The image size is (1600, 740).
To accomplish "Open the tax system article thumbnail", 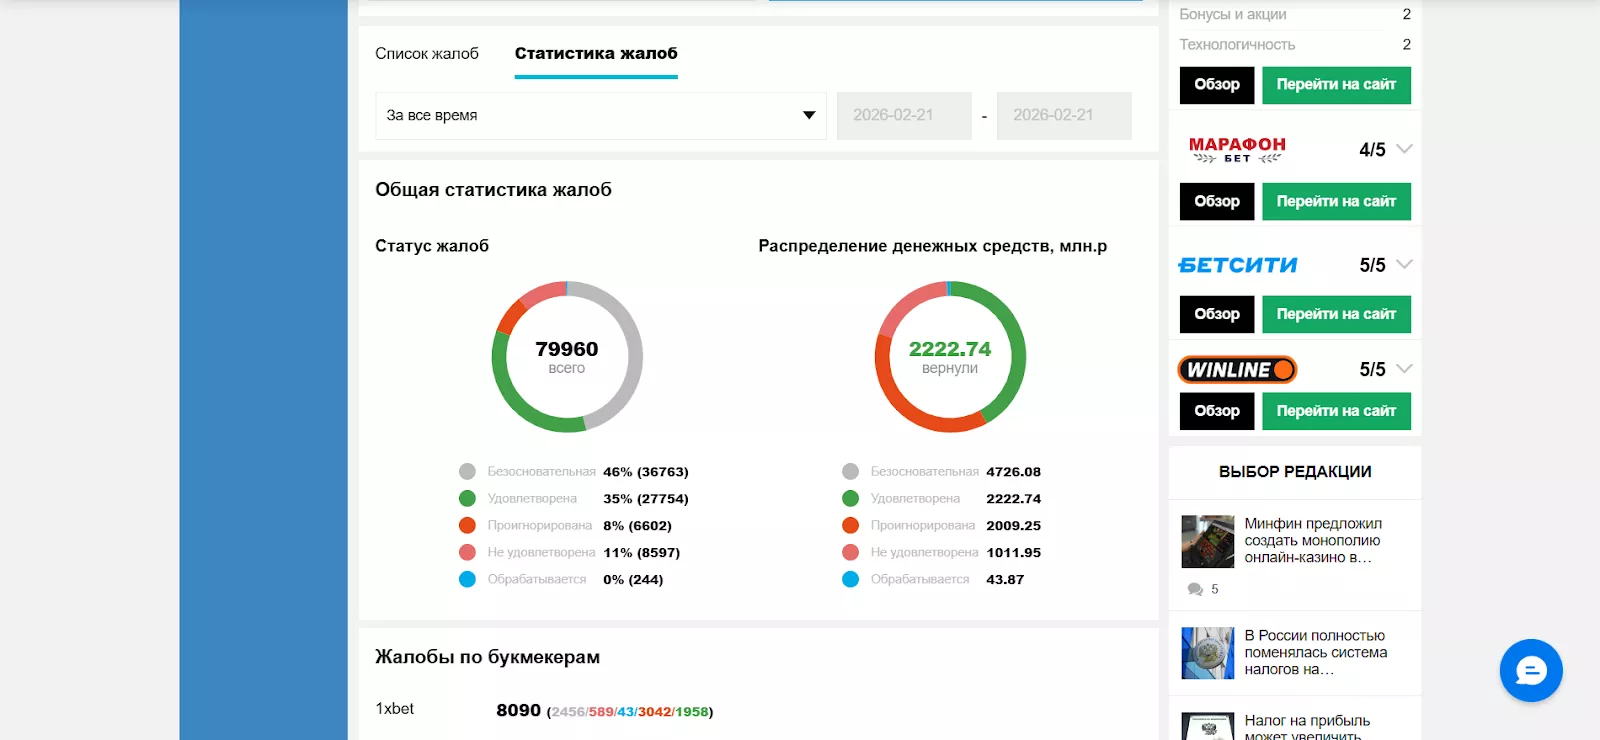I will pyautogui.click(x=1208, y=653).
